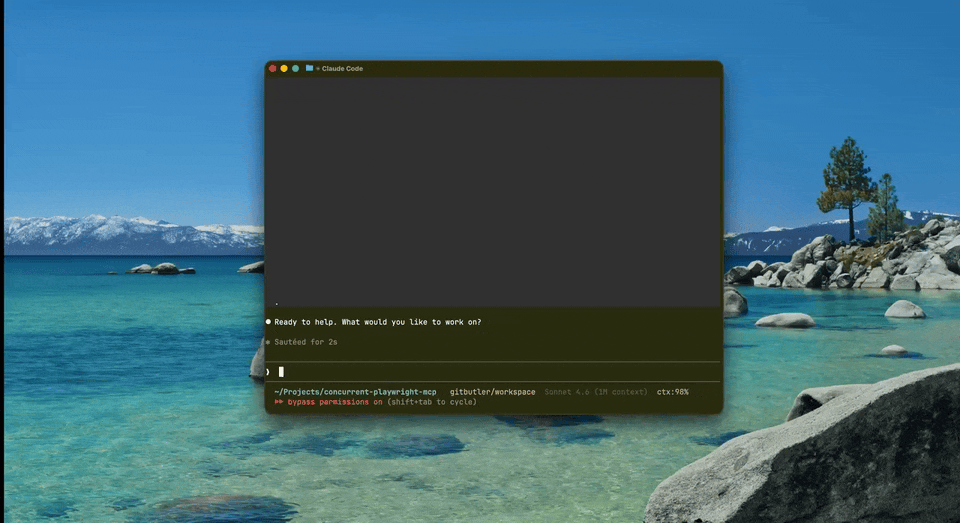960x523 pixels.
Task: Click the '(shift+tab to cycle)' hint
Action: 432,402
